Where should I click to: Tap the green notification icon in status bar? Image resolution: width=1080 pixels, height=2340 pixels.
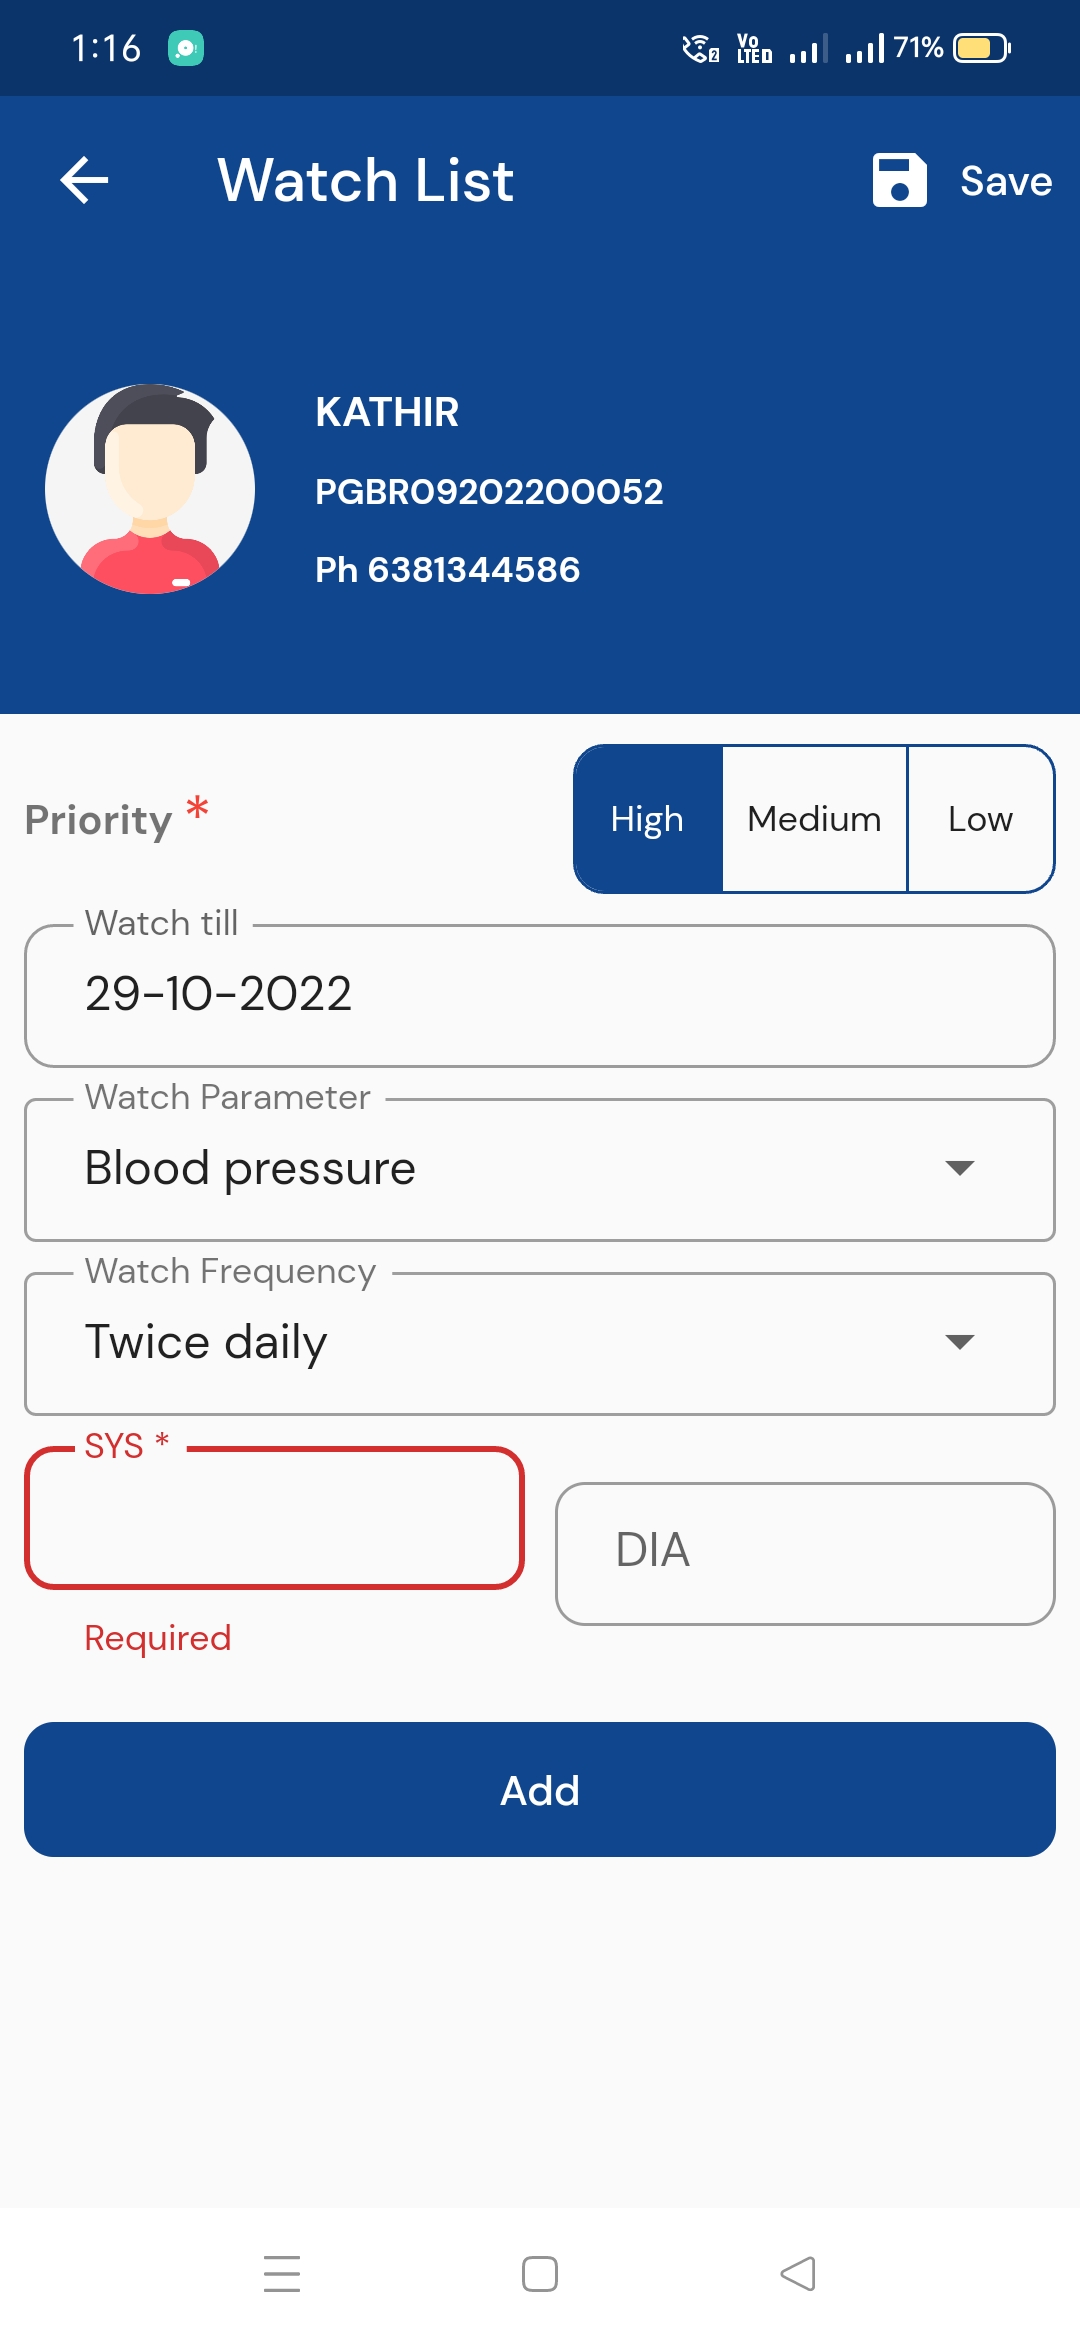[186, 48]
